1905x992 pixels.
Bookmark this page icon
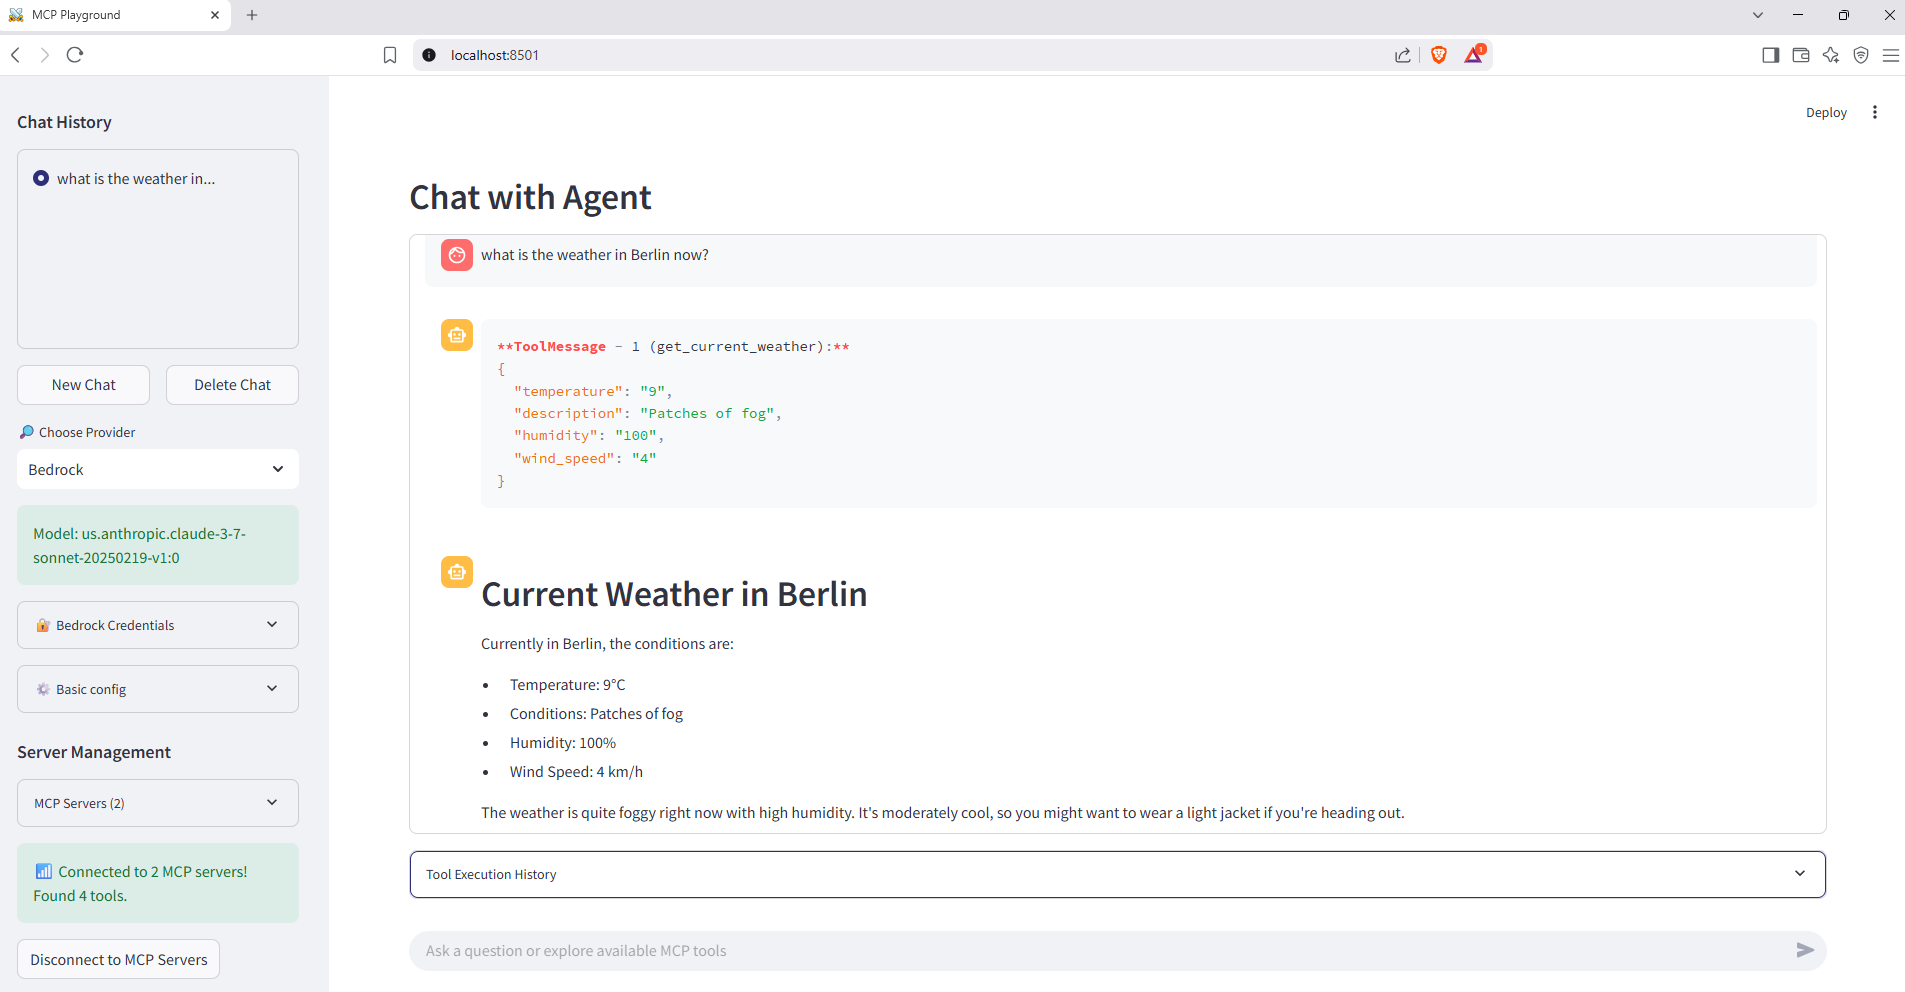click(390, 55)
